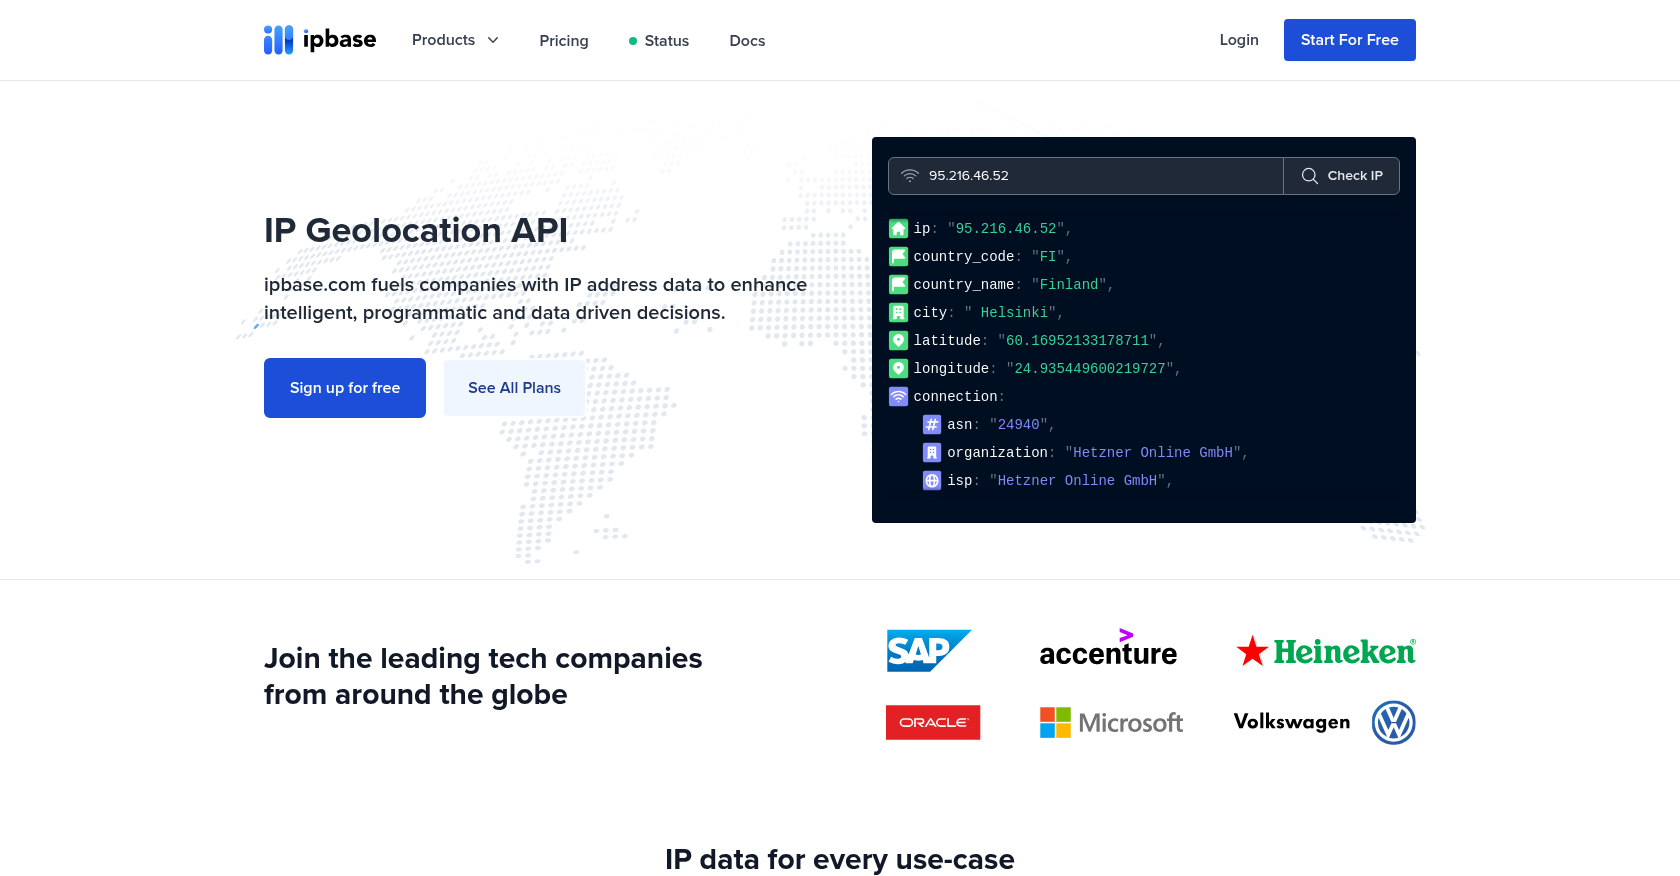
Task: Click the magnifier icon in Check IP
Action: [x=1309, y=176]
